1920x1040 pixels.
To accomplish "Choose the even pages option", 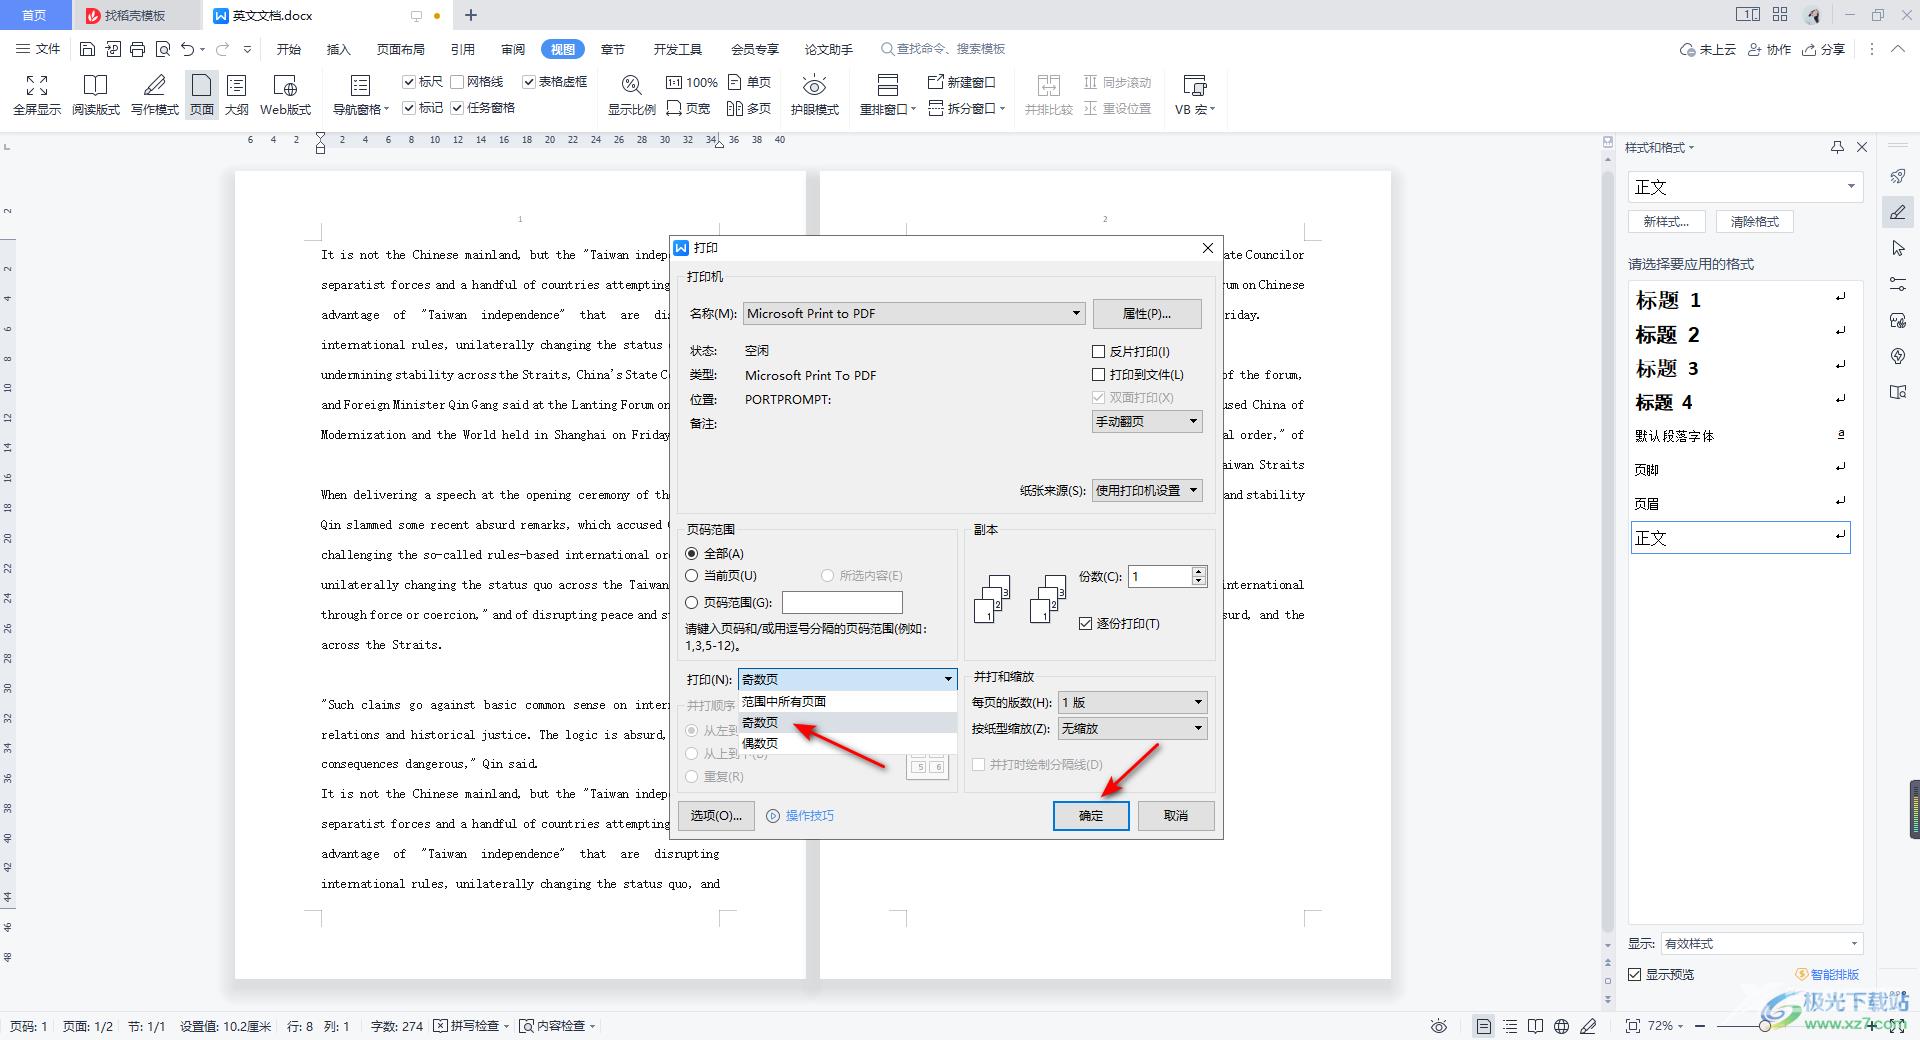I will click(848, 743).
